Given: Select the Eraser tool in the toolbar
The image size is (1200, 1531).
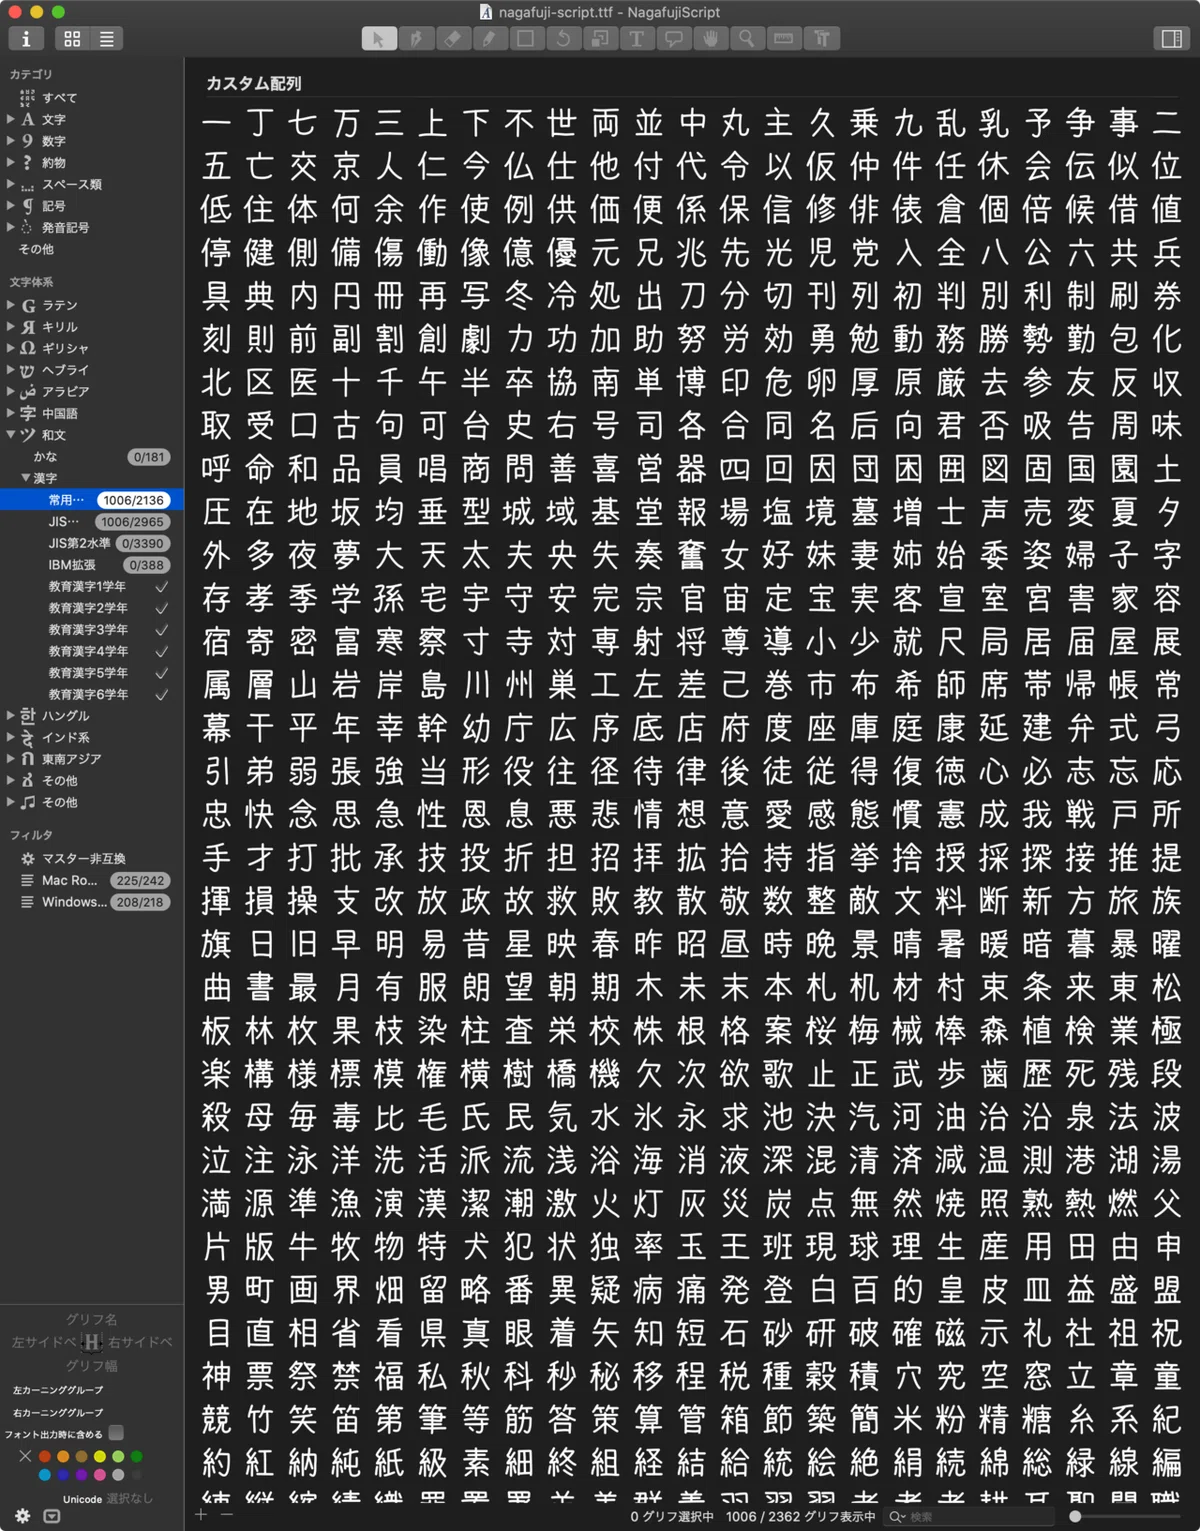Looking at the screenshot, I should coord(452,39).
